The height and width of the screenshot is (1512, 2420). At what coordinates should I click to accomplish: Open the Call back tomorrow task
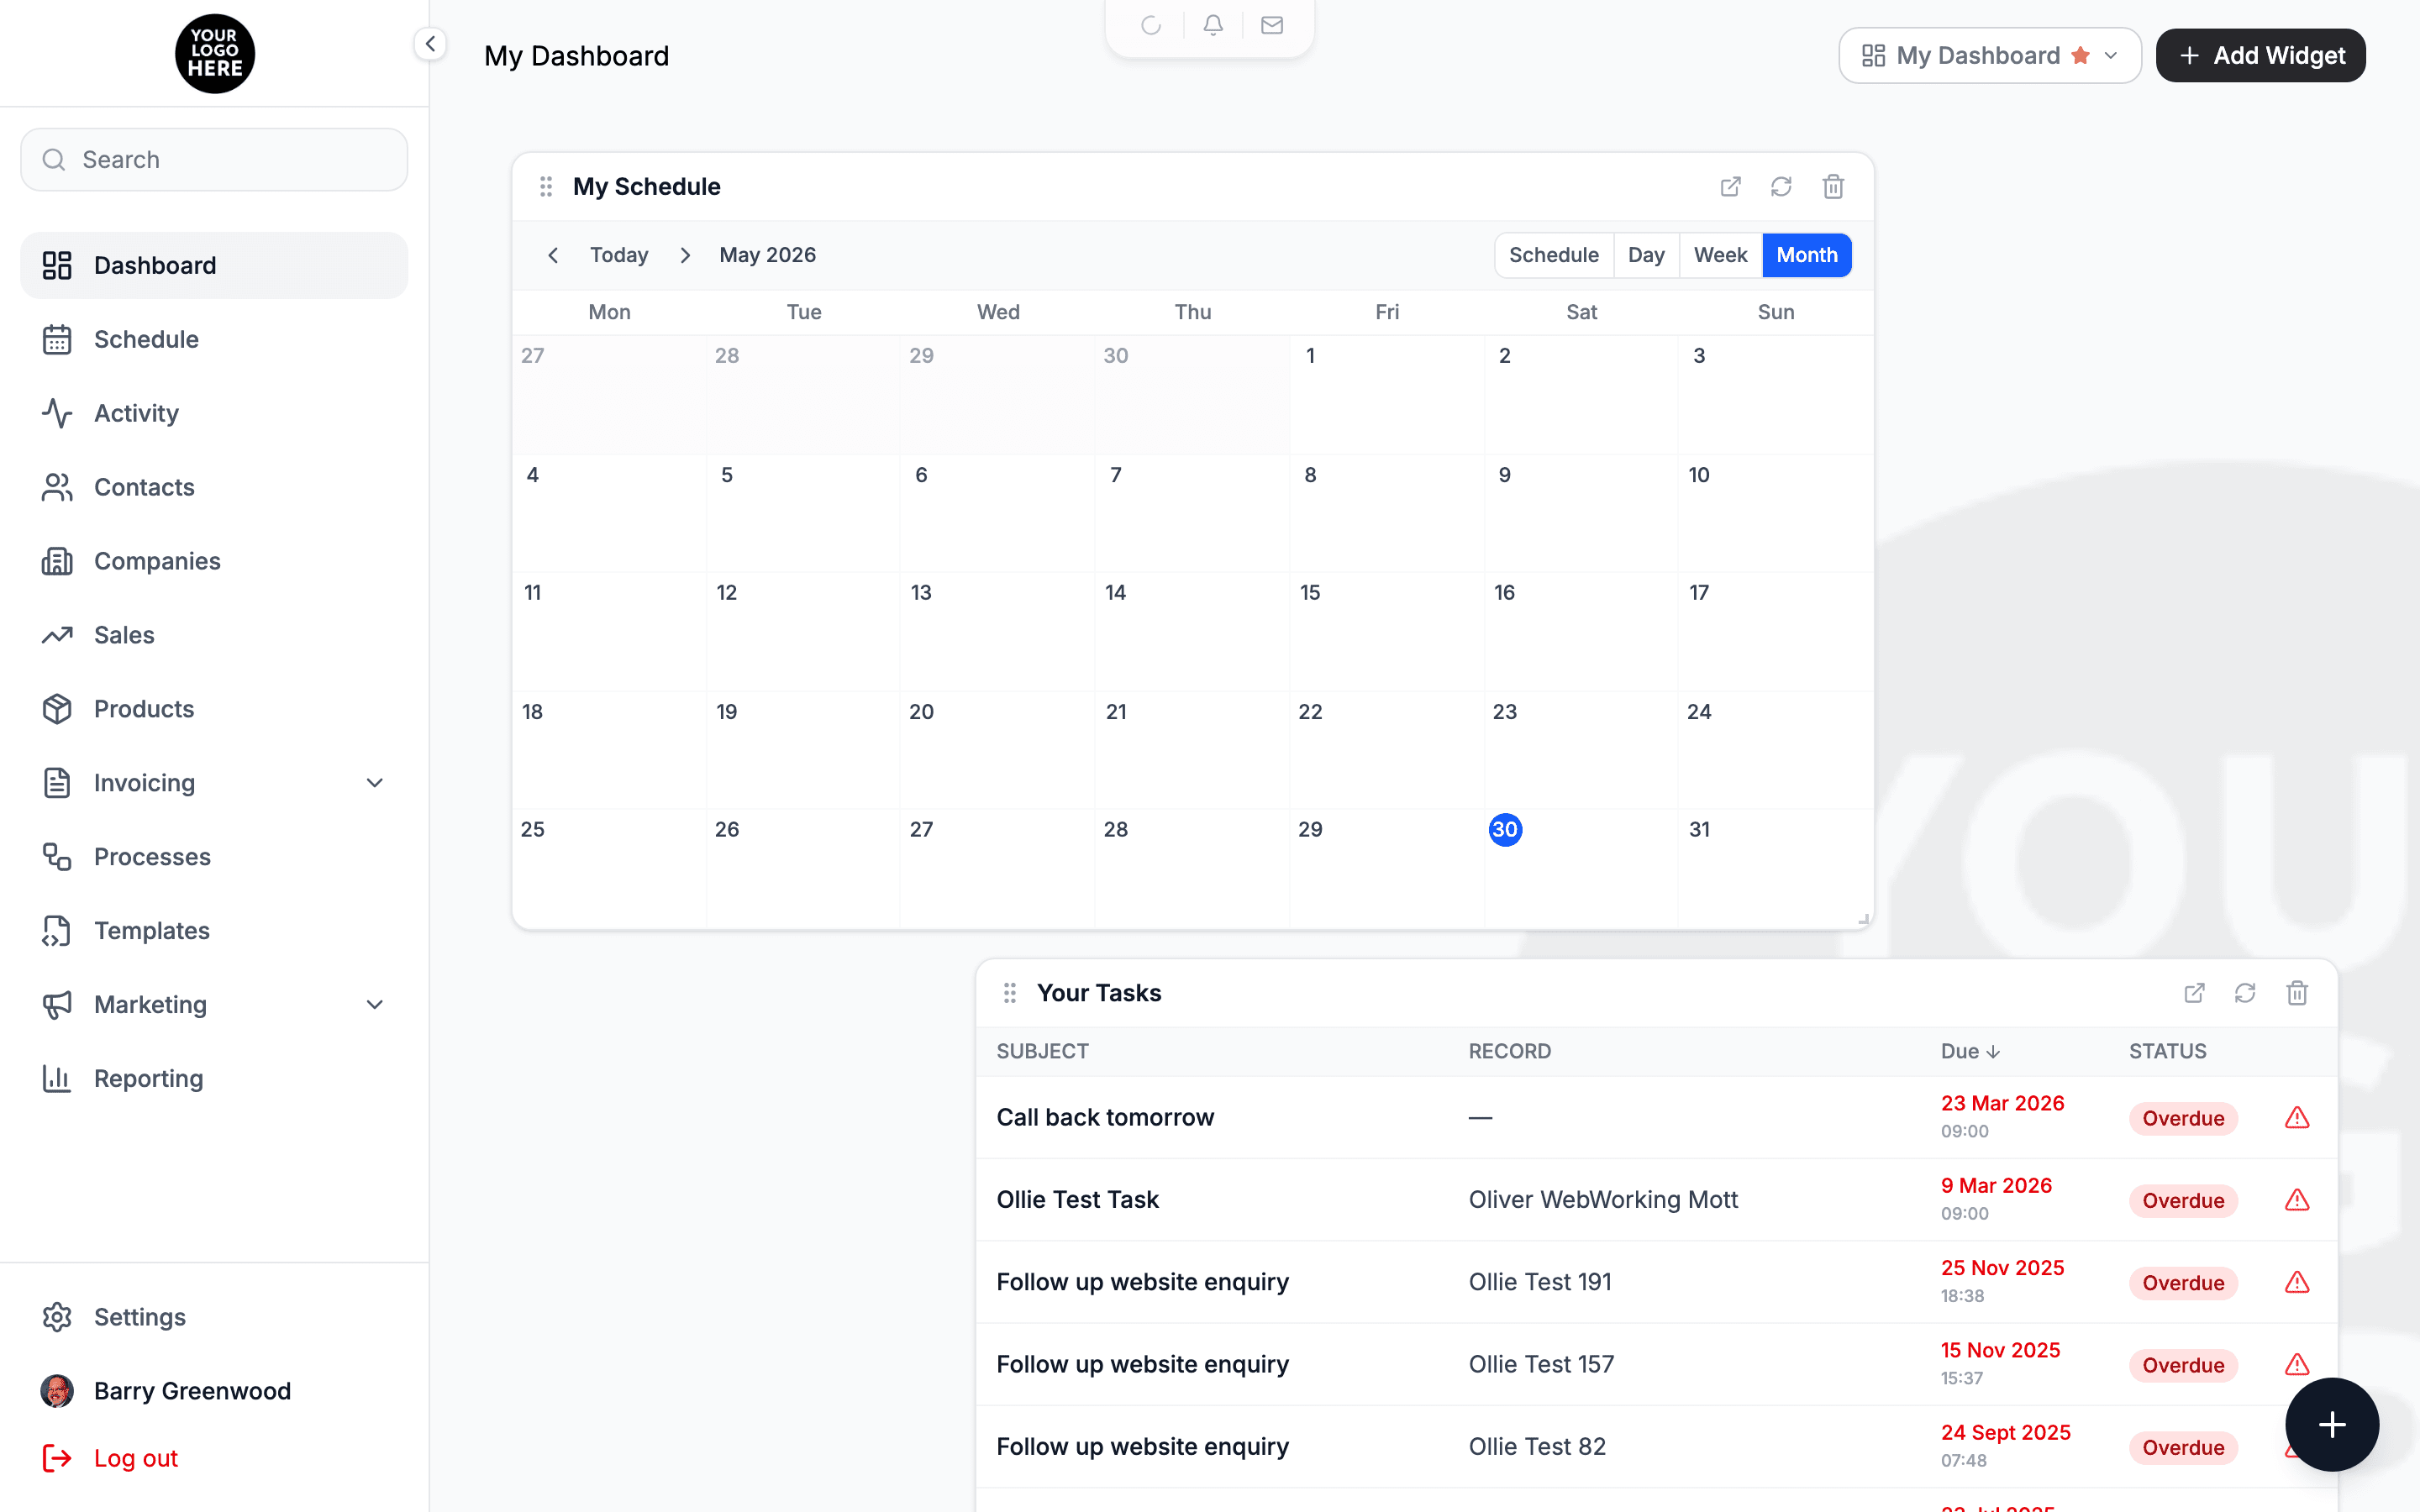point(1105,1118)
